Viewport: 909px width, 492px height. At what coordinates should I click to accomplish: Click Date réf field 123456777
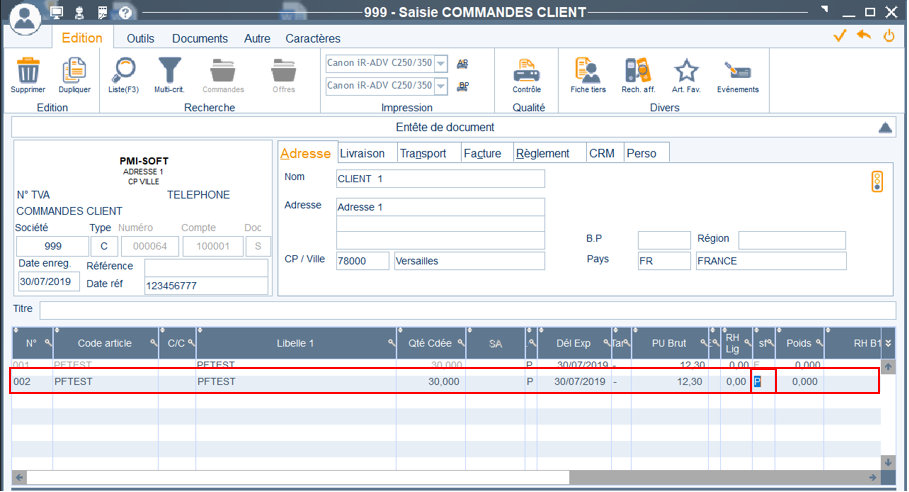coord(206,286)
